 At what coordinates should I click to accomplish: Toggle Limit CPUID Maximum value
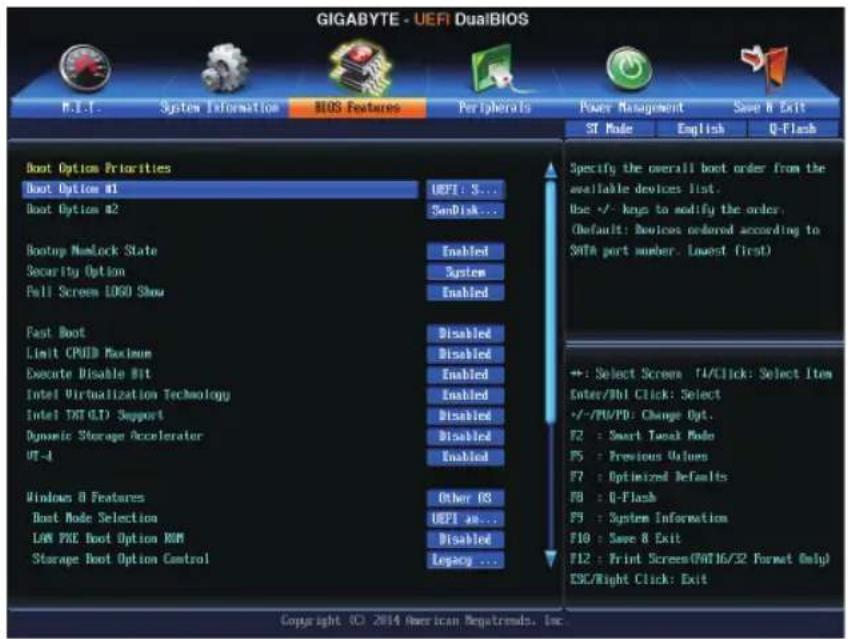(x=466, y=354)
